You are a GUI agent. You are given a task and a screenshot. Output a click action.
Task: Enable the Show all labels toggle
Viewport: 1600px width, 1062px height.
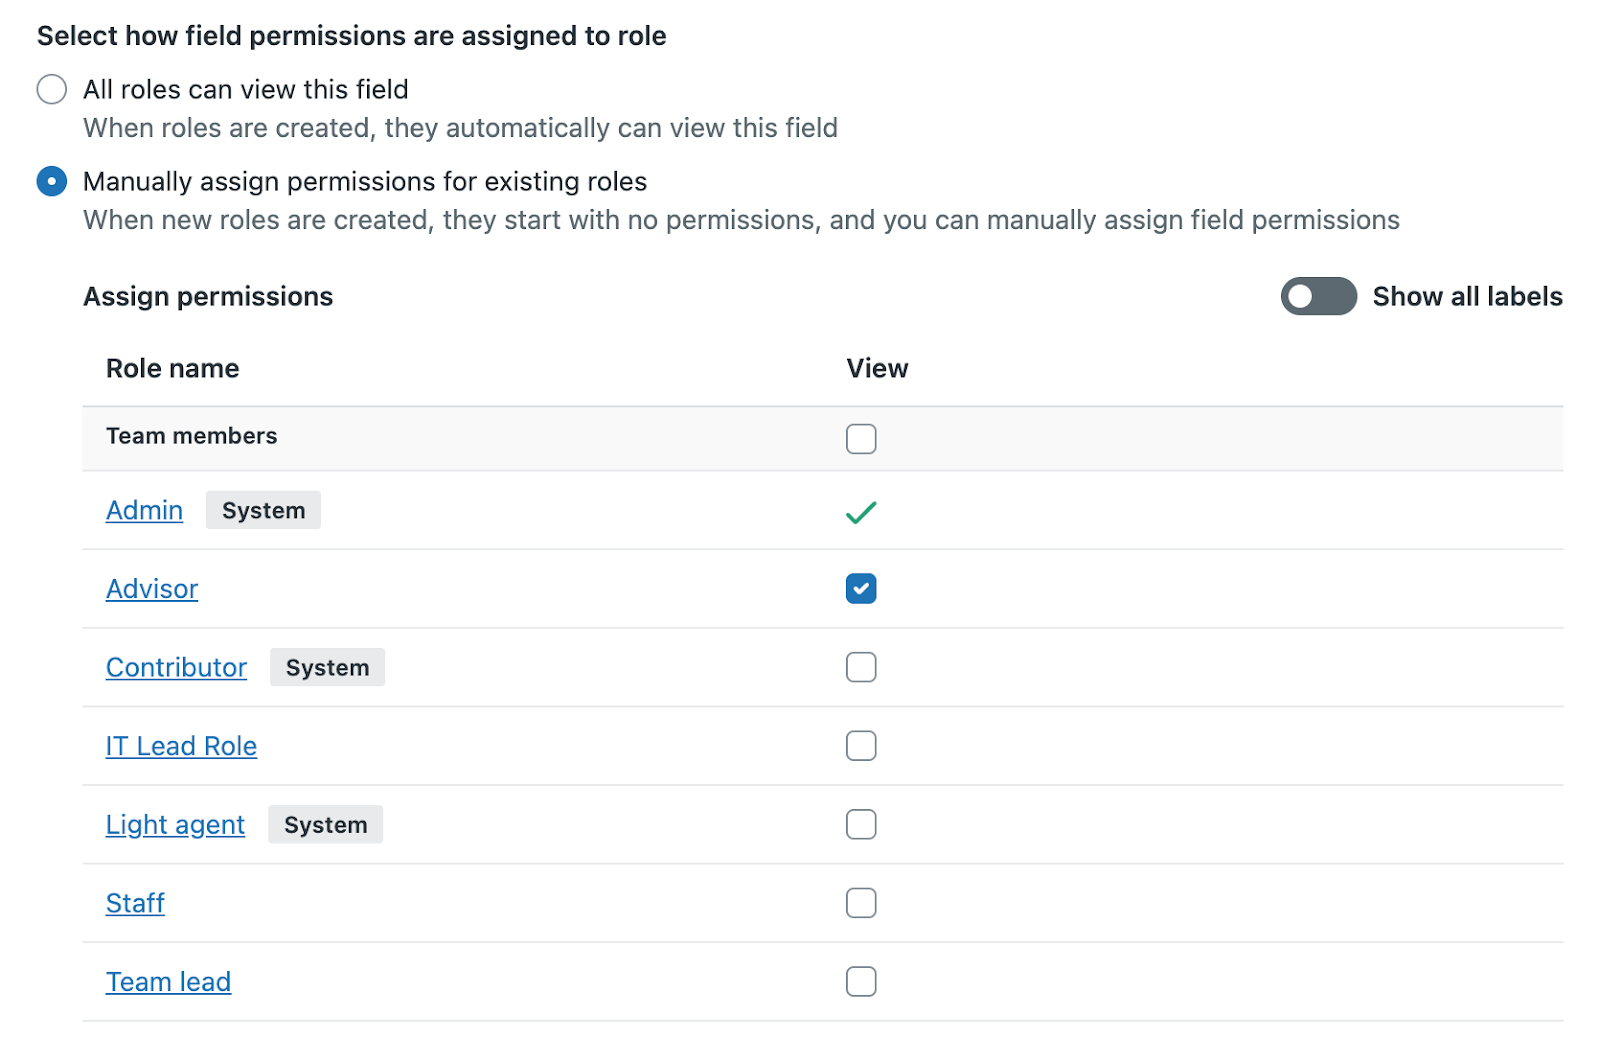[x=1318, y=296]
